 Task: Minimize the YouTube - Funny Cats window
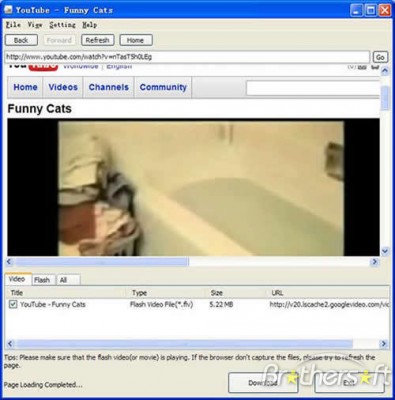point(356,10)
